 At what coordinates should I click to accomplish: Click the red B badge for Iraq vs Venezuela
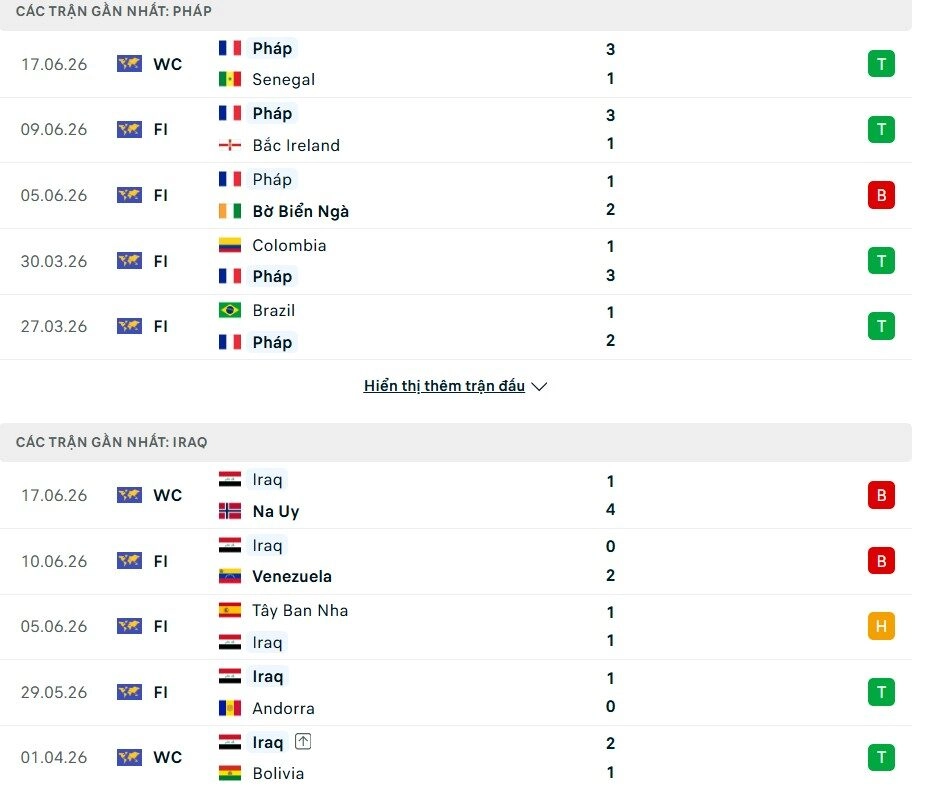(x=881, y=561)
